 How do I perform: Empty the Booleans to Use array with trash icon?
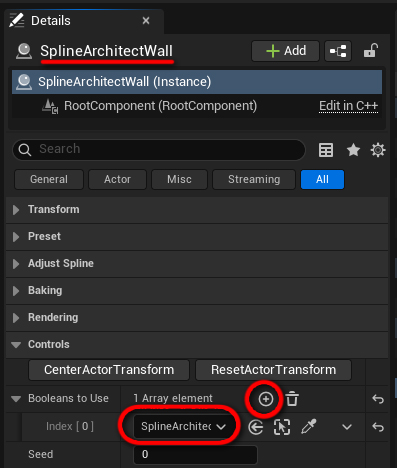(x=292, y=399)
